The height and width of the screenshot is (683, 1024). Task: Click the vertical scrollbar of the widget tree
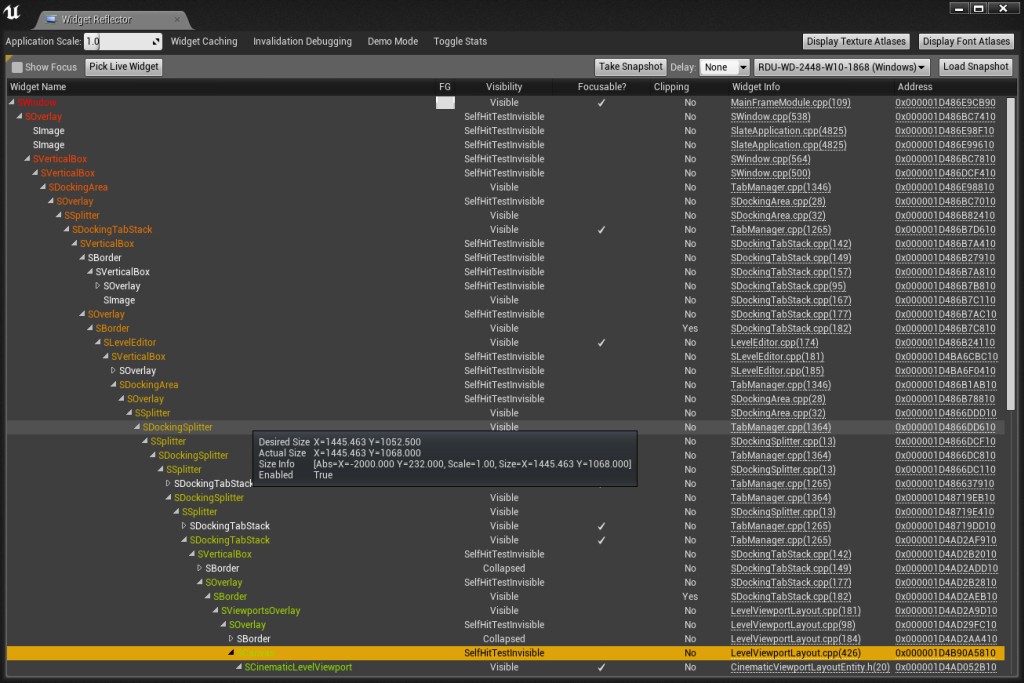pos(1011,255)
